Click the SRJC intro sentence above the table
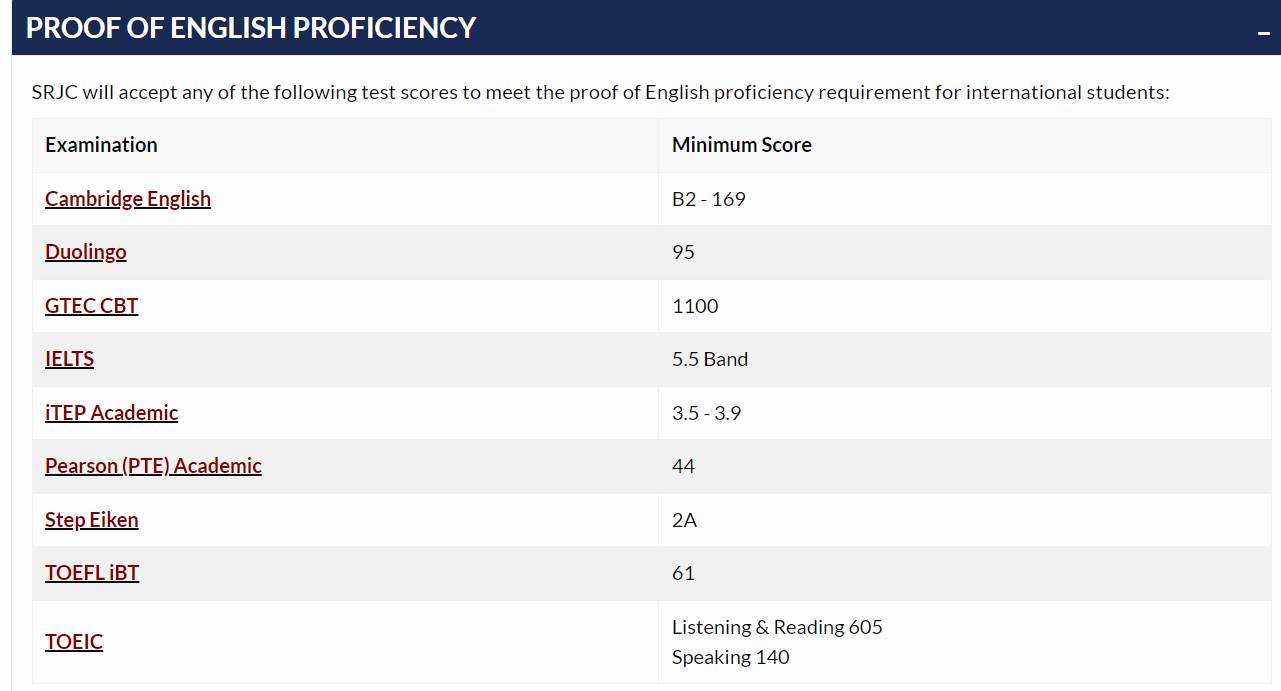Viewport: 1281px width, 691px height. click(600, 93)
